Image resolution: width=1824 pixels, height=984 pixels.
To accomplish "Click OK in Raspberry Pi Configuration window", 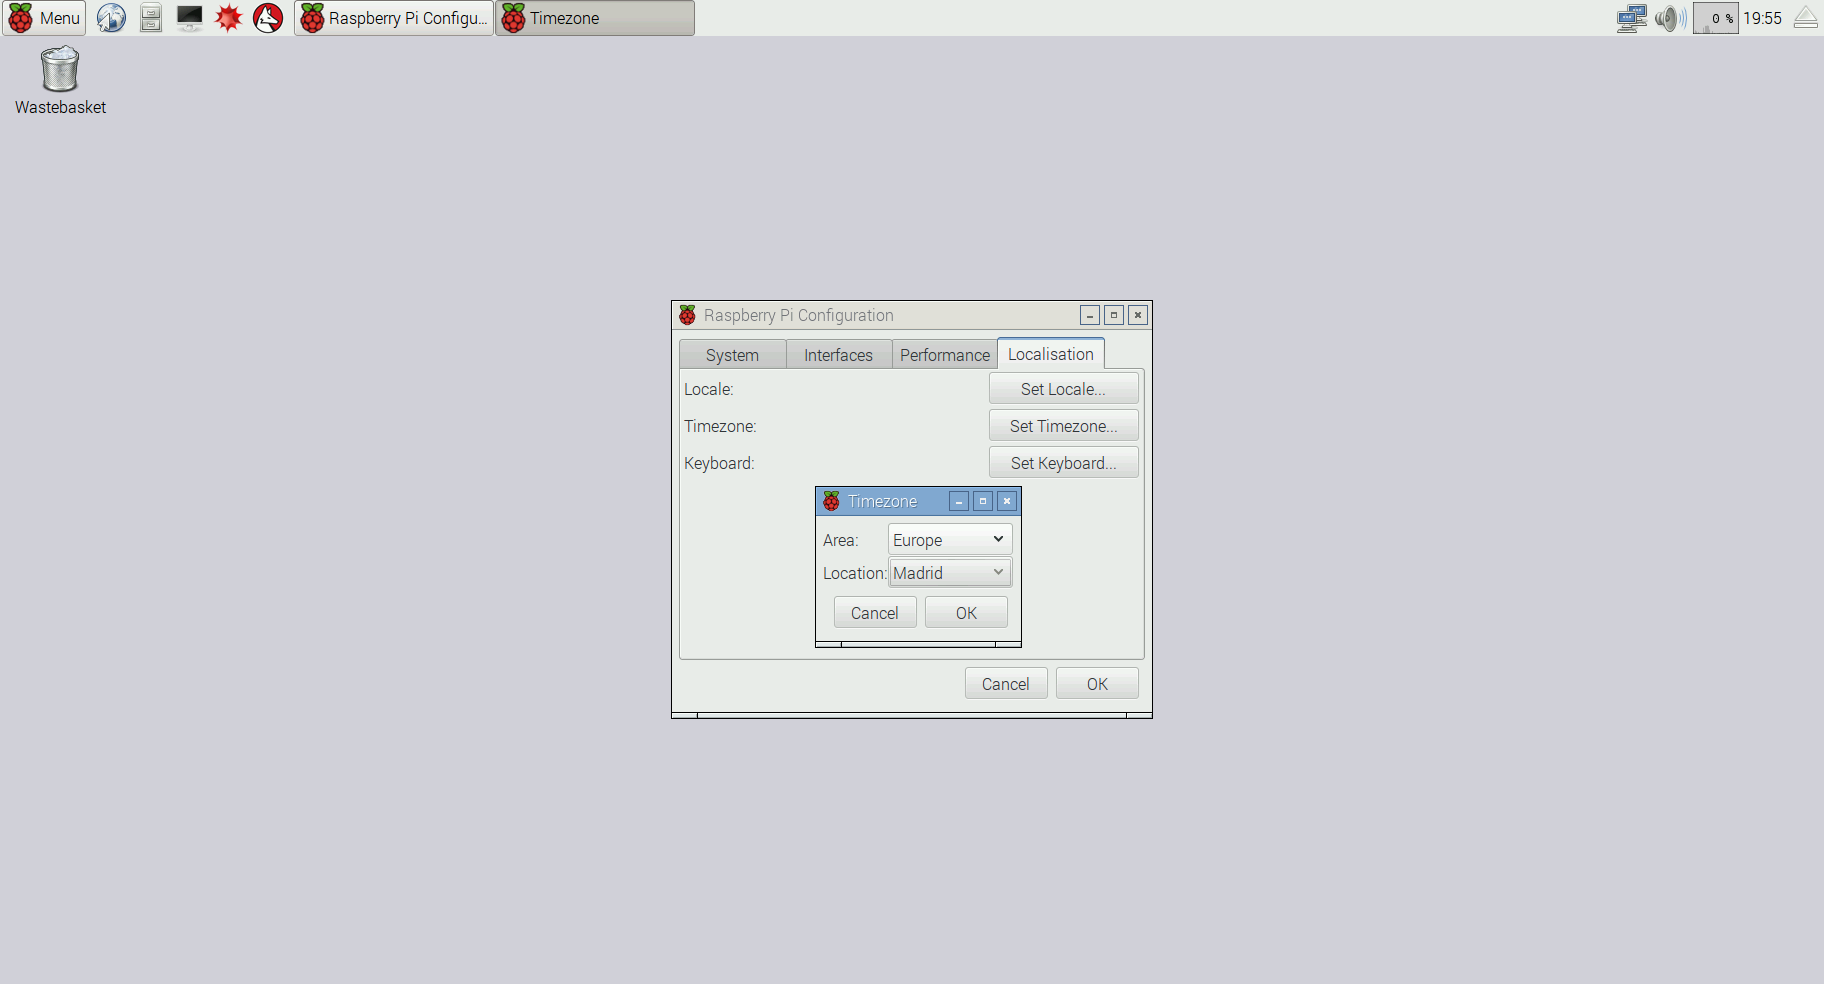I will [x=1097, y=684].
